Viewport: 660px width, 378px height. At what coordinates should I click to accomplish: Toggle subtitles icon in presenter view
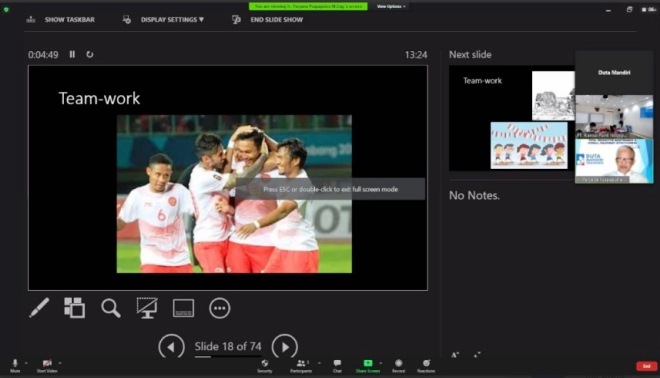184,308
